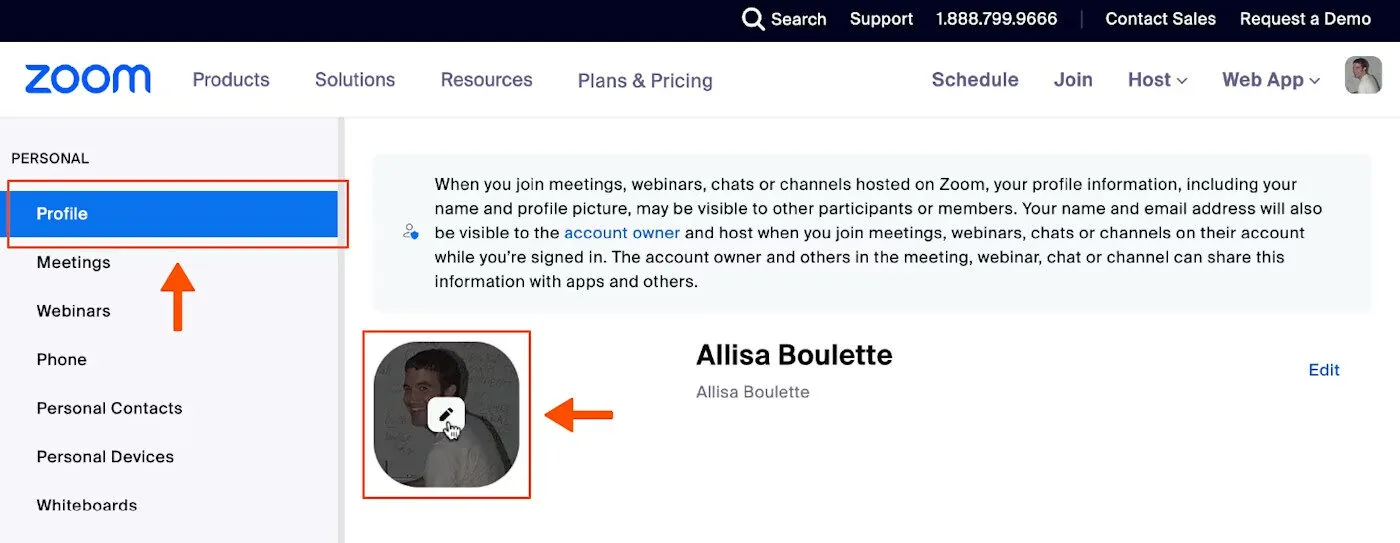This screenshot has height=543, width=1400.
Task: Click the Edit link beside the name
Action: [x=1324, y=370]
